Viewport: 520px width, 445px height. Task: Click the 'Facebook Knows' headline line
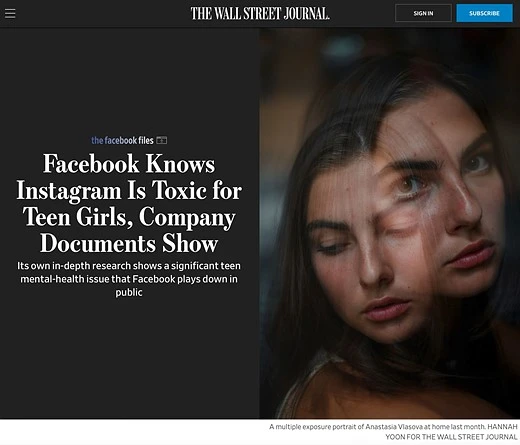click(129, 164)
